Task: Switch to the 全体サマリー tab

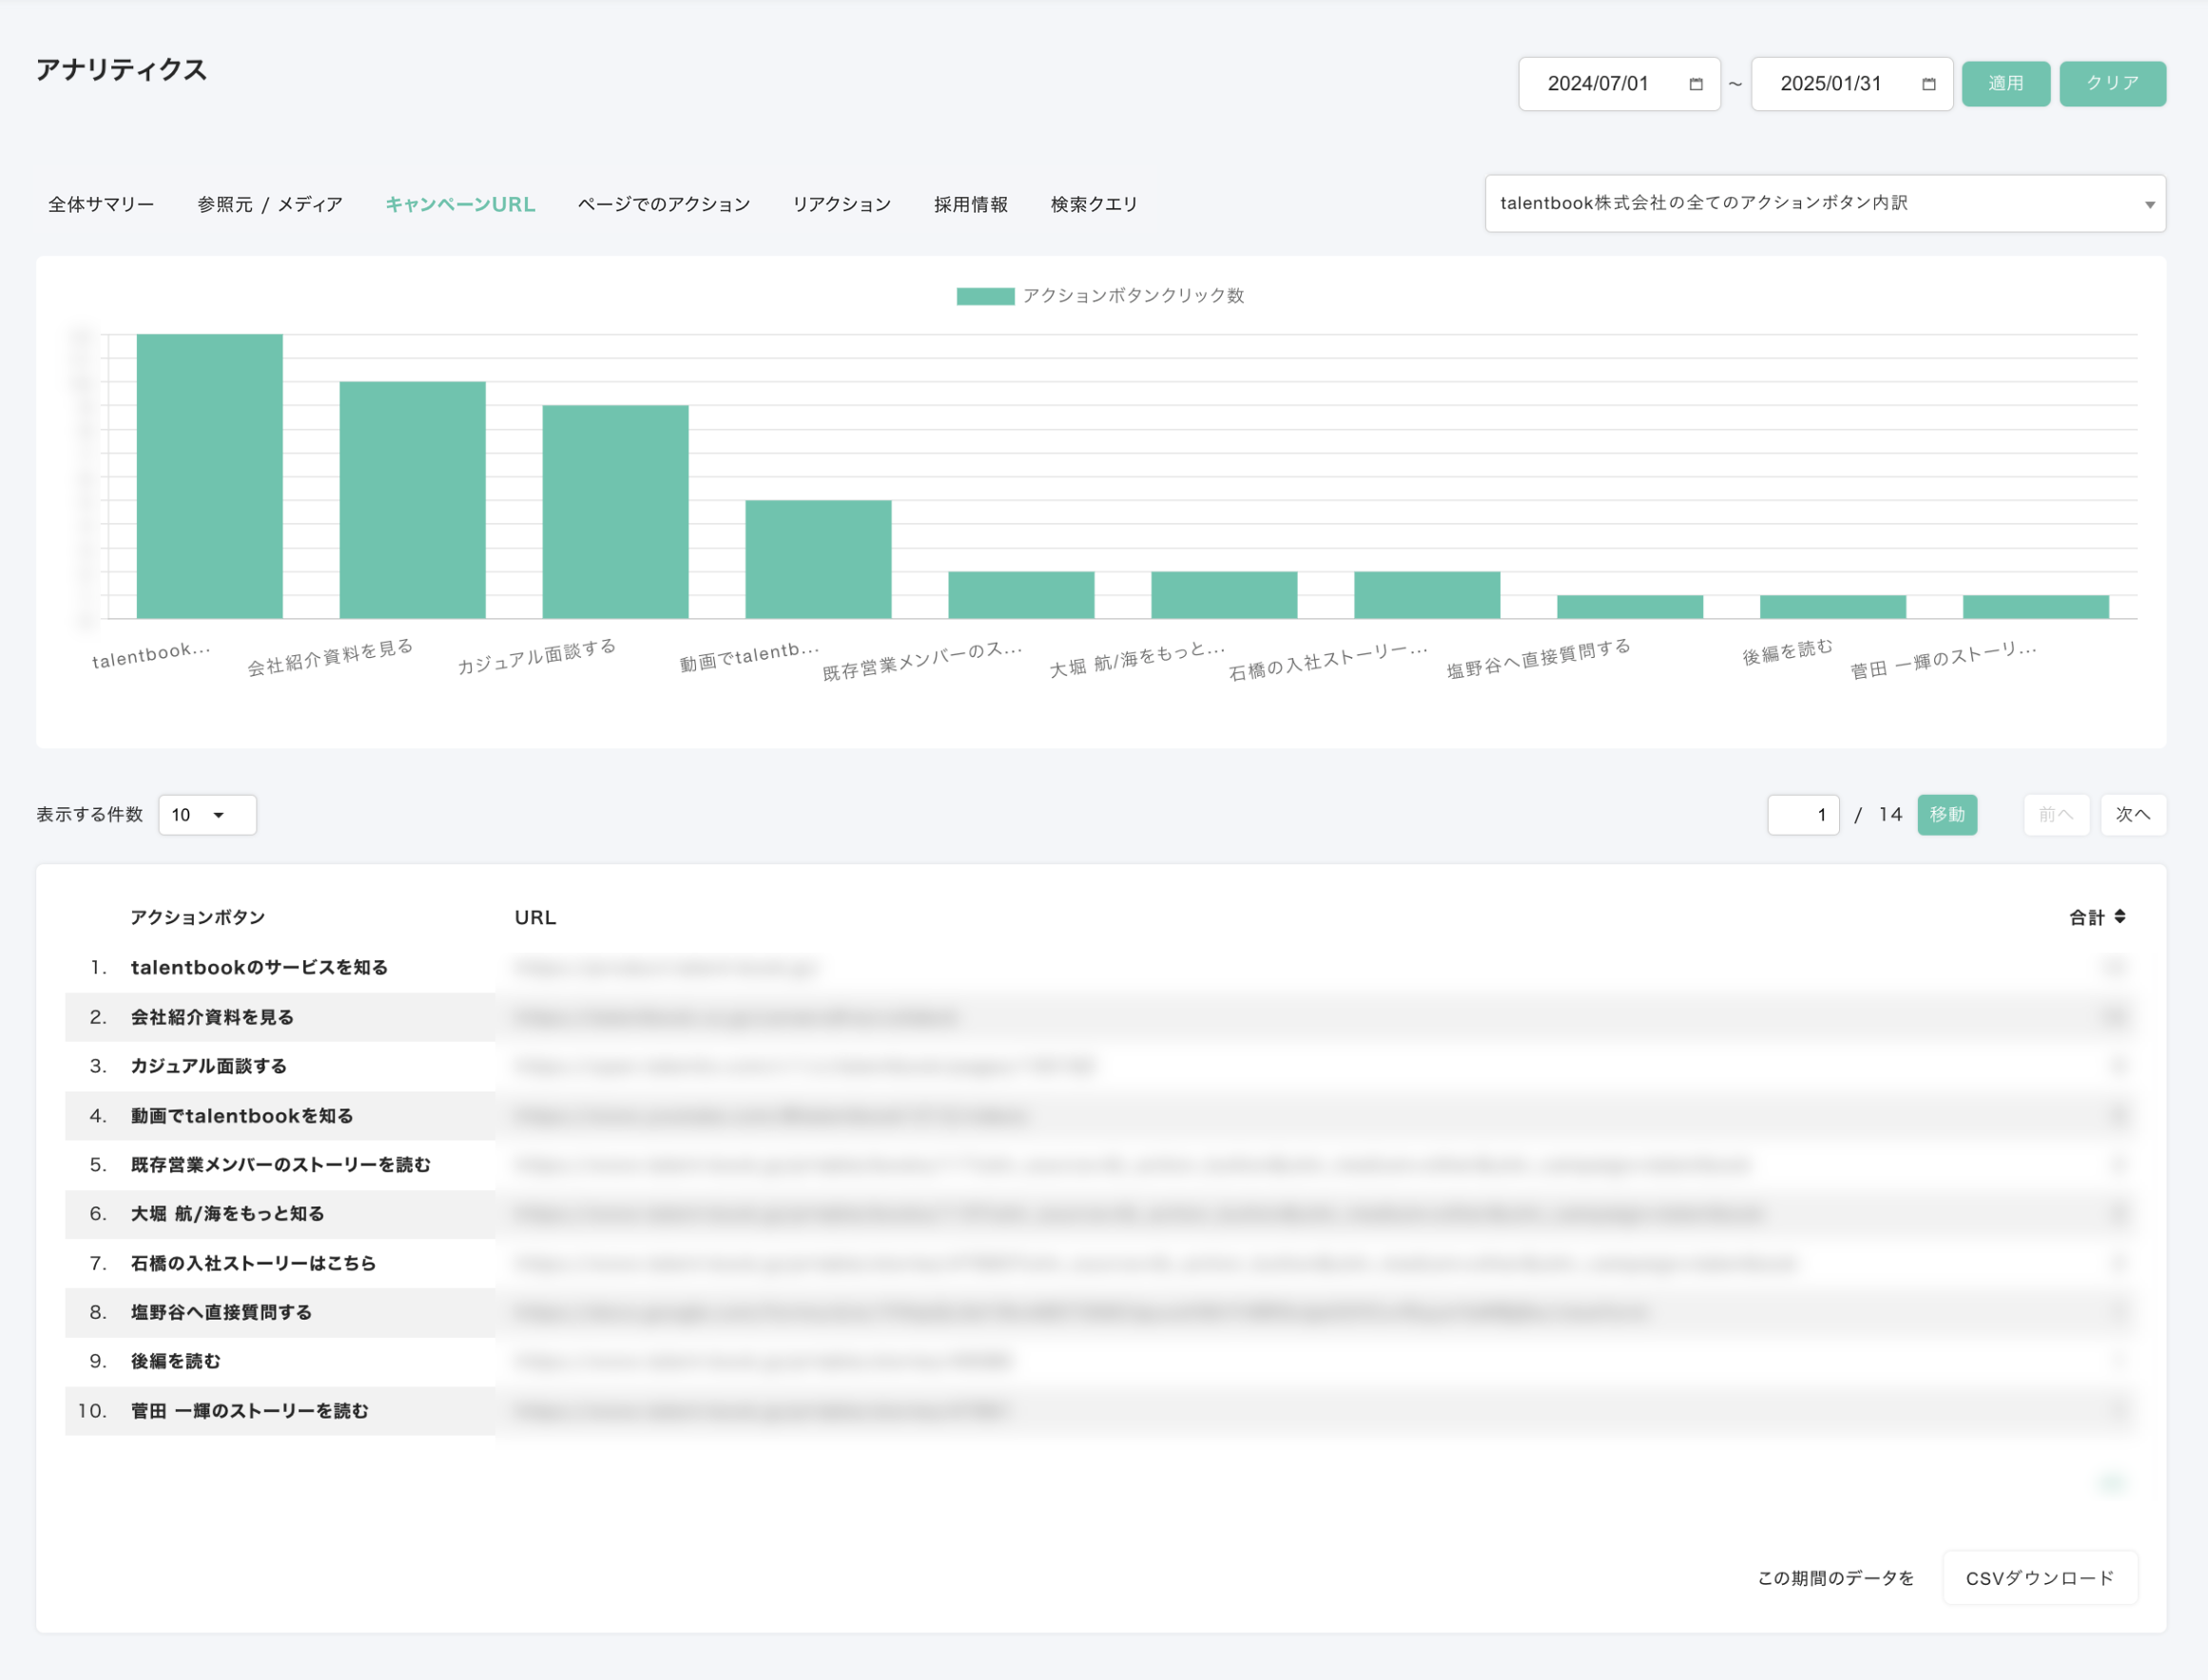Action: tap(101, 204)
